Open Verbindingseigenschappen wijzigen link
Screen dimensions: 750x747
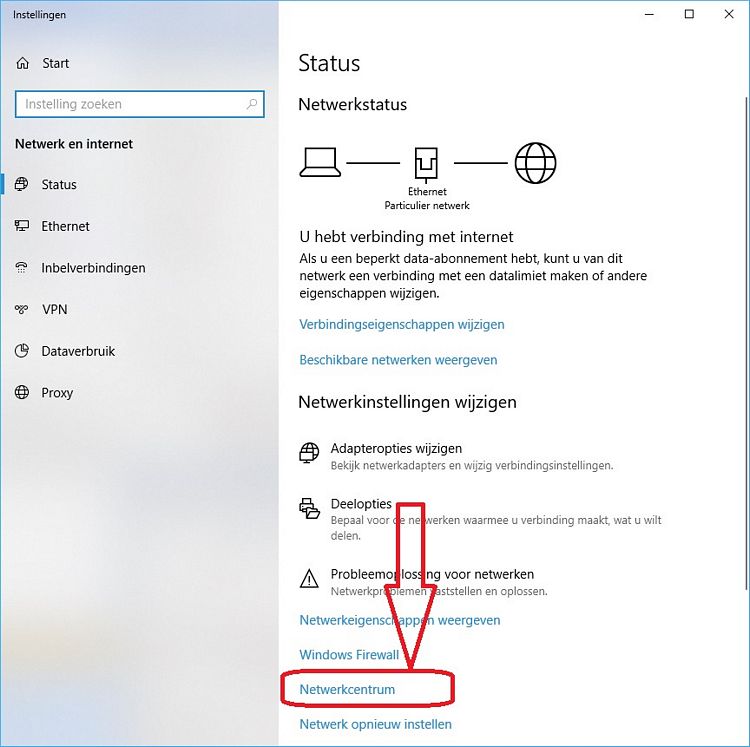402,324
